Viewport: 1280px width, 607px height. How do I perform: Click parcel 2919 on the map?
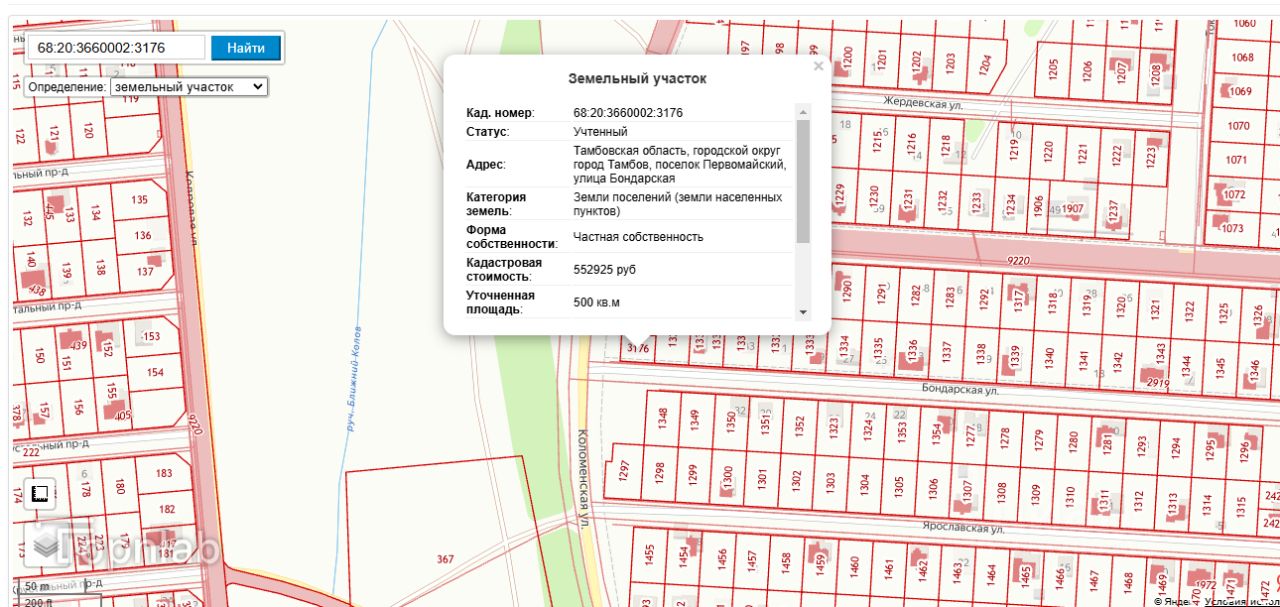point(1157,382)
